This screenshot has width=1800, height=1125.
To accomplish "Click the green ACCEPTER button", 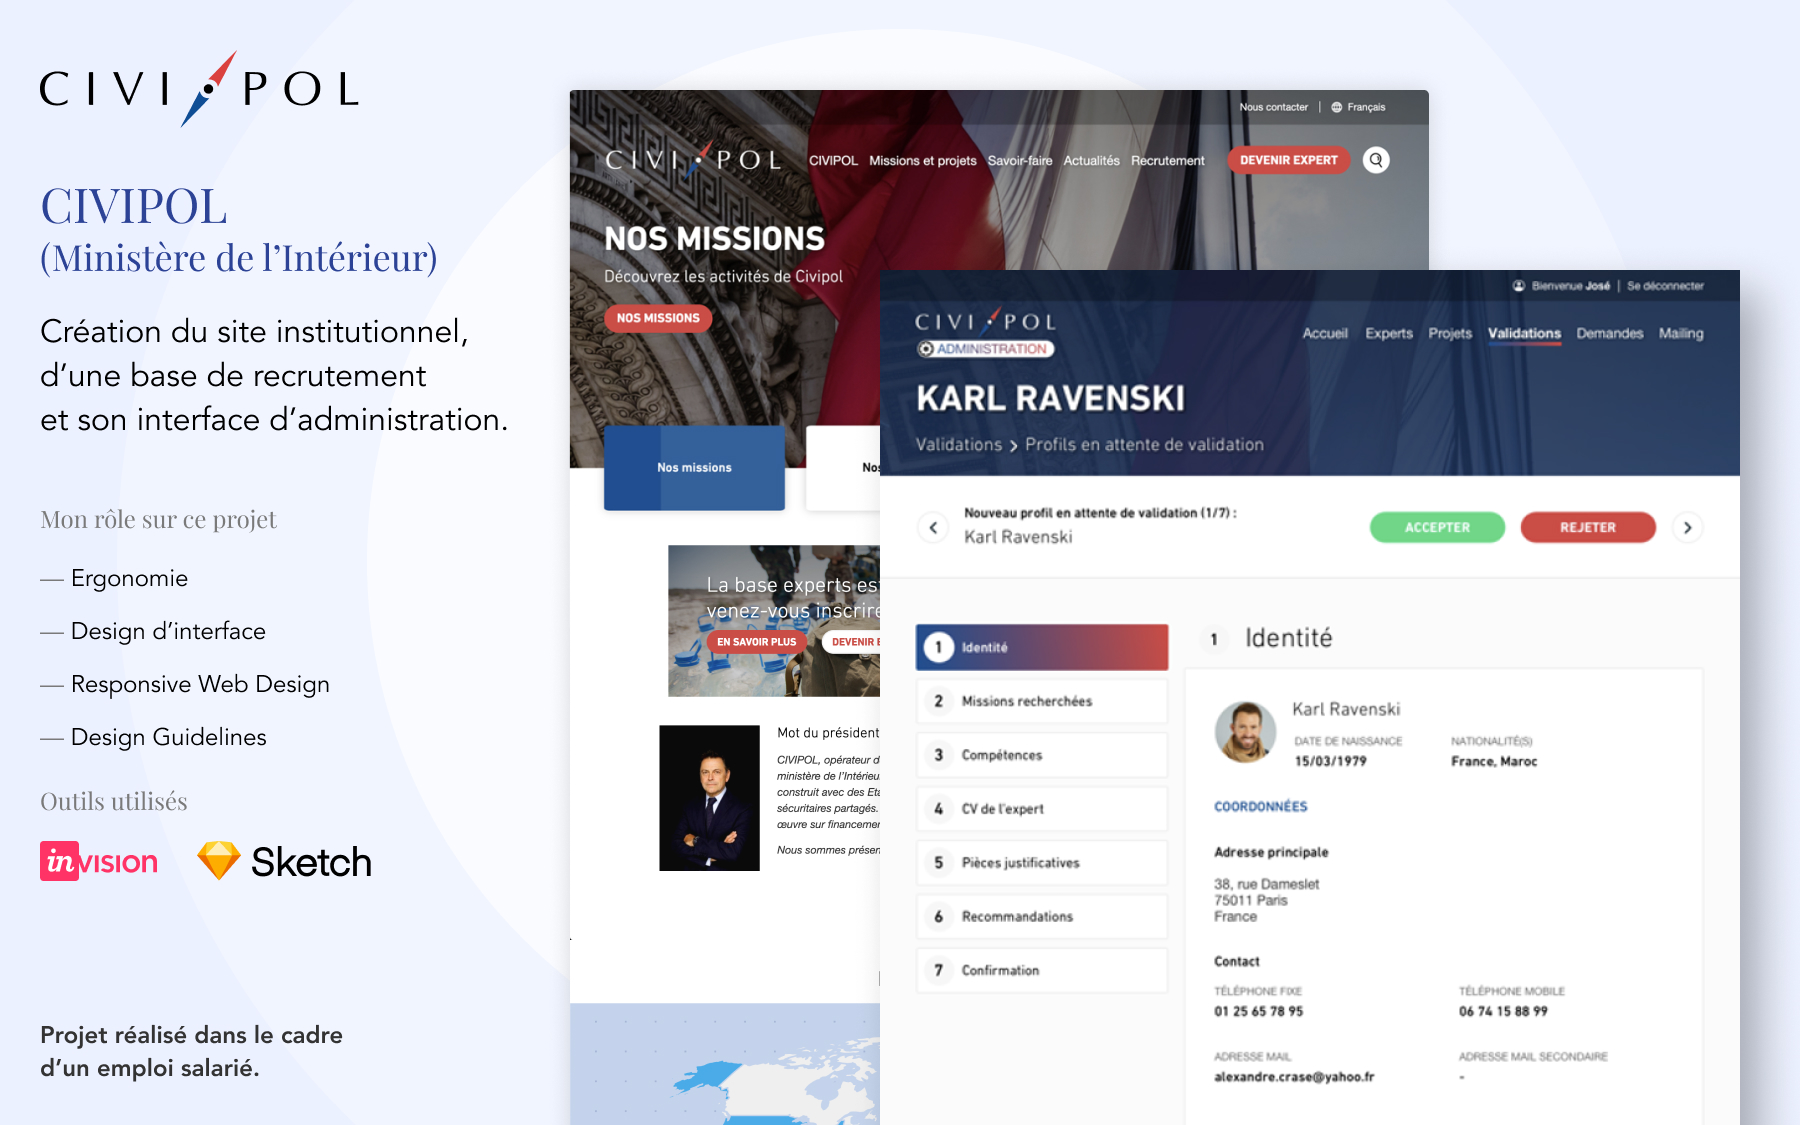I will (x=1437, y=527).
